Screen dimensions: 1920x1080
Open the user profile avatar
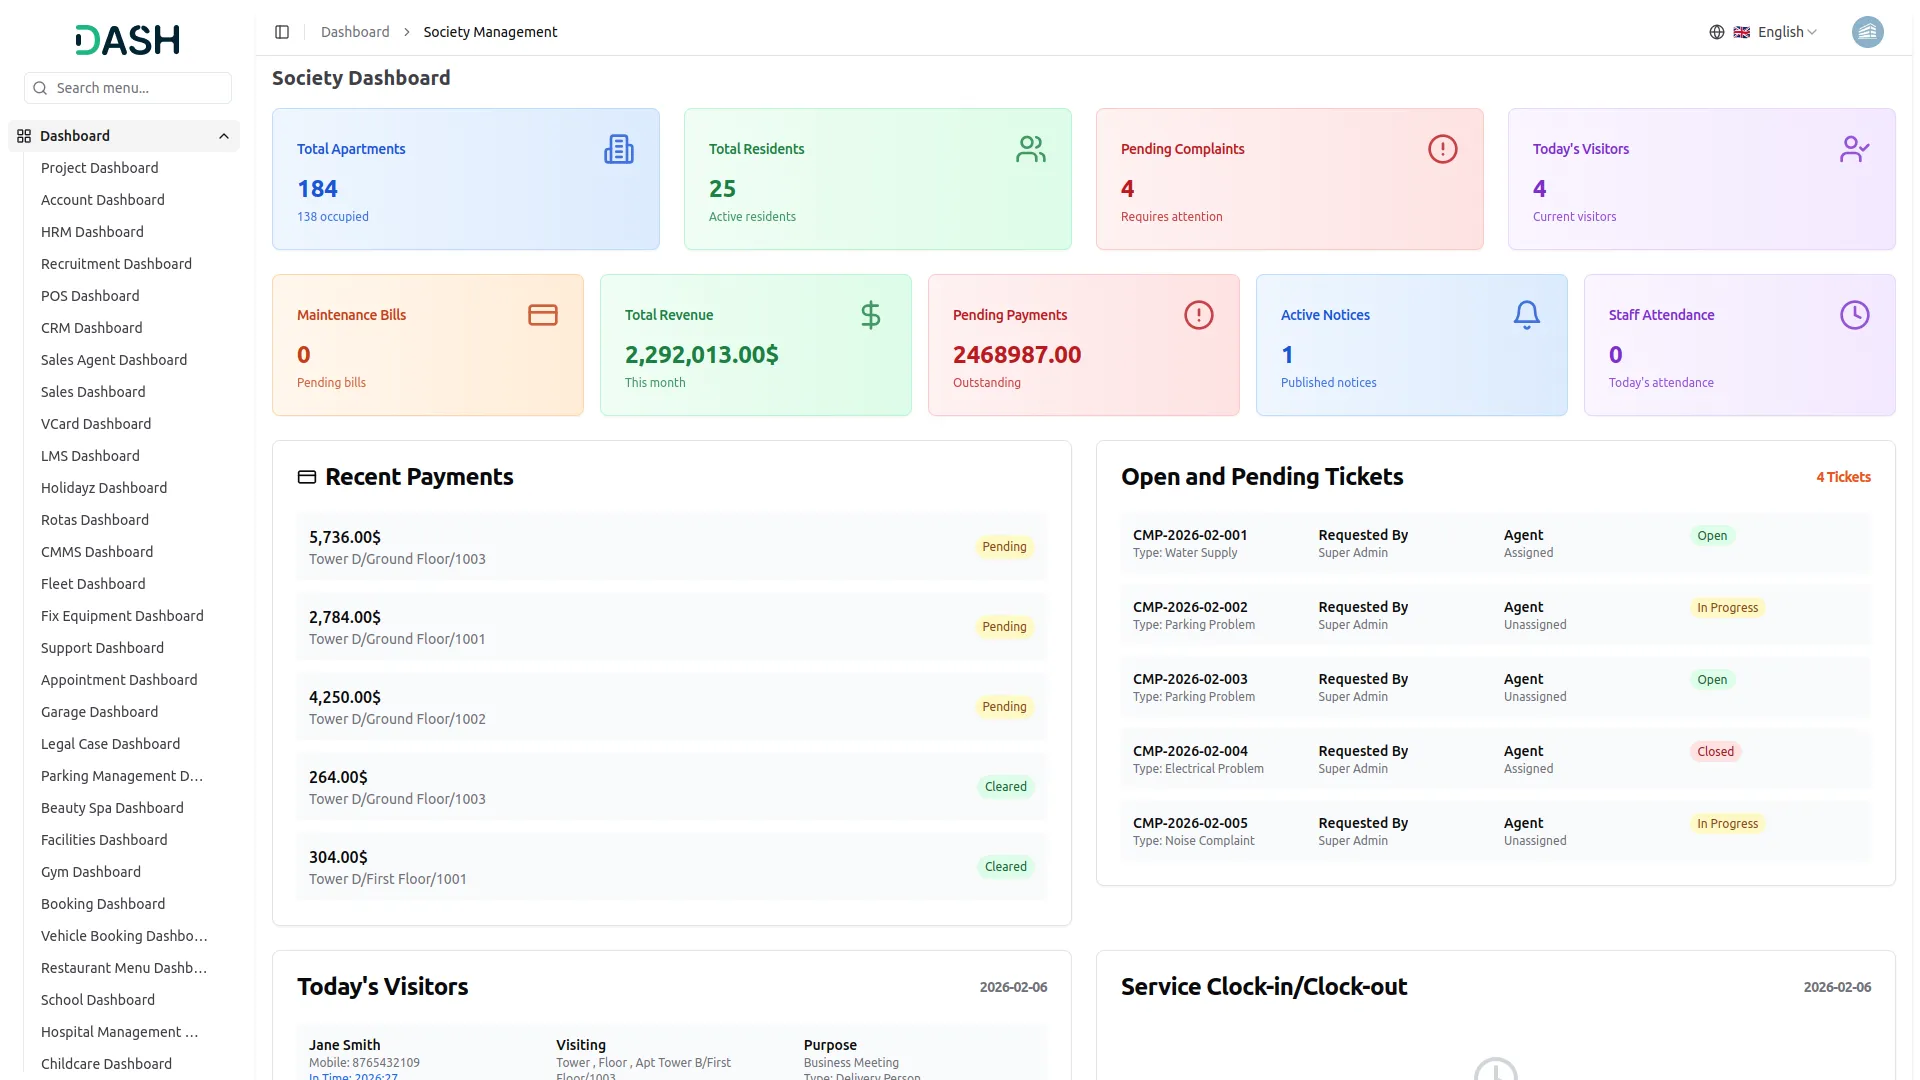tap(1867, 32)
